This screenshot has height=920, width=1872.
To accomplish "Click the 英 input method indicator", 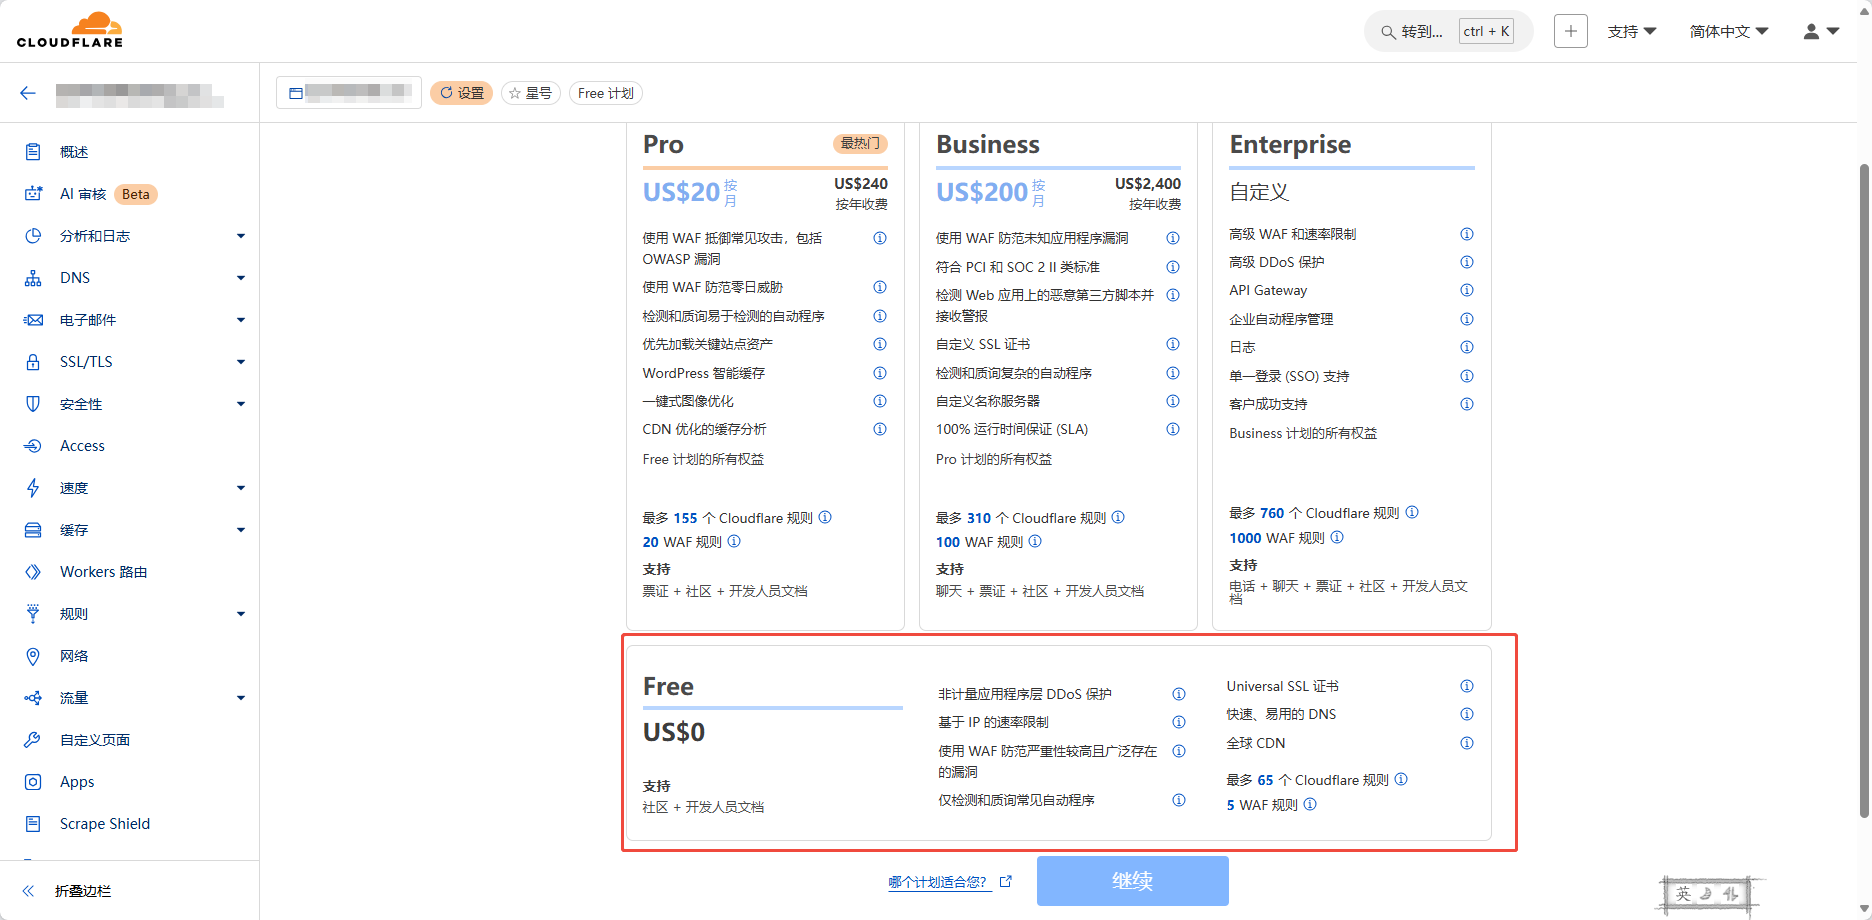I will tap(1684, 894).
